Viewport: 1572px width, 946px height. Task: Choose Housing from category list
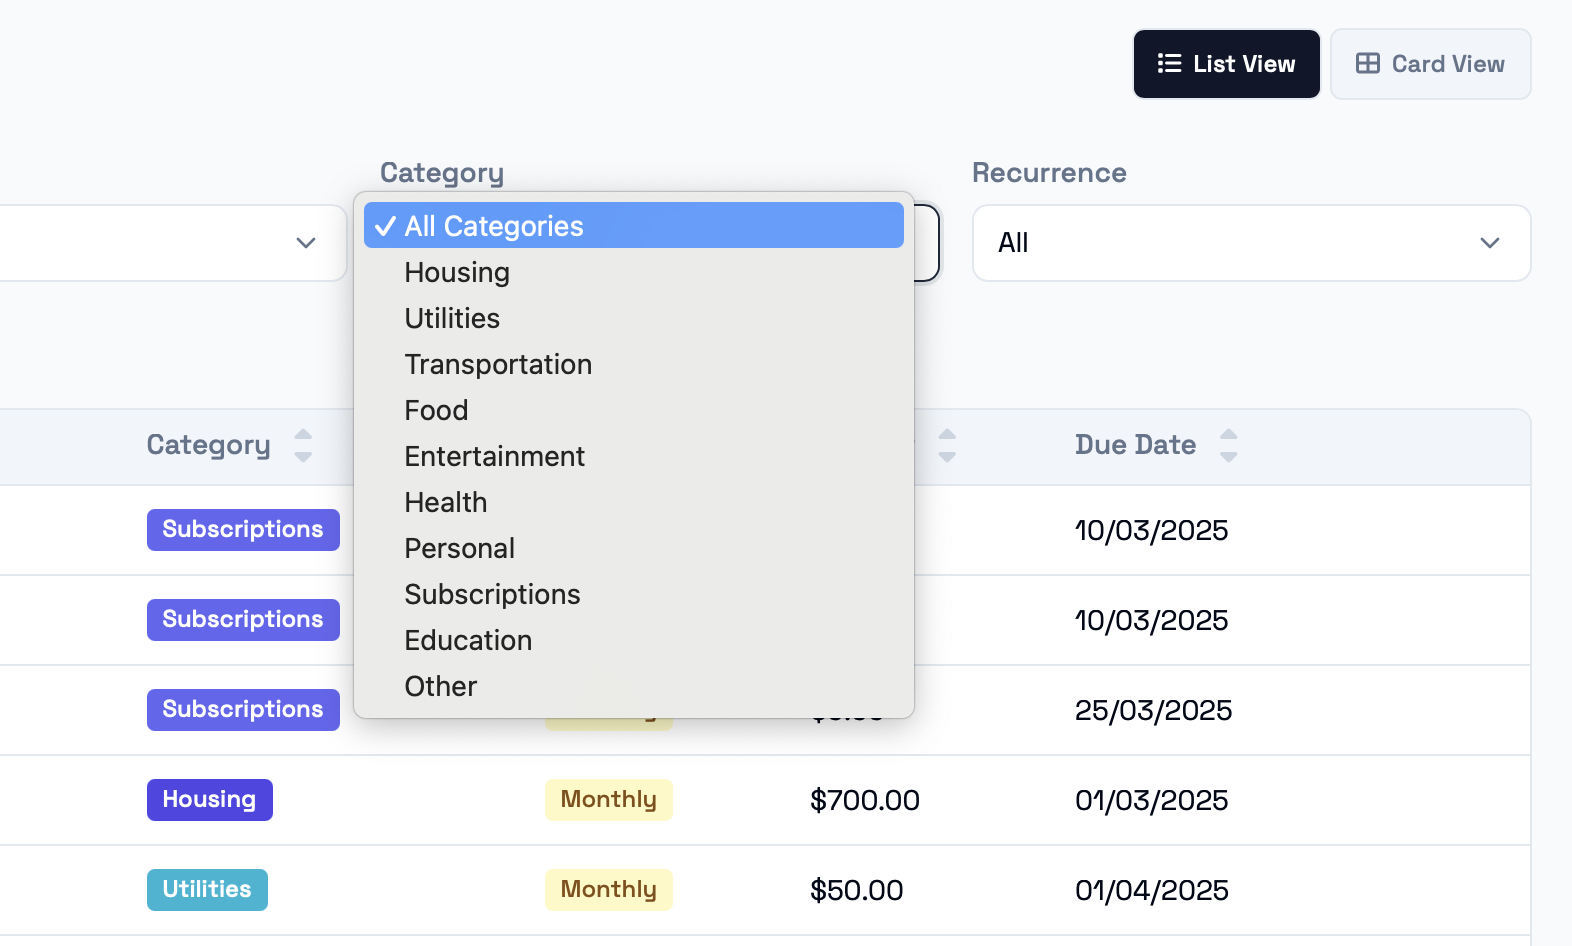tap(457, 272)
